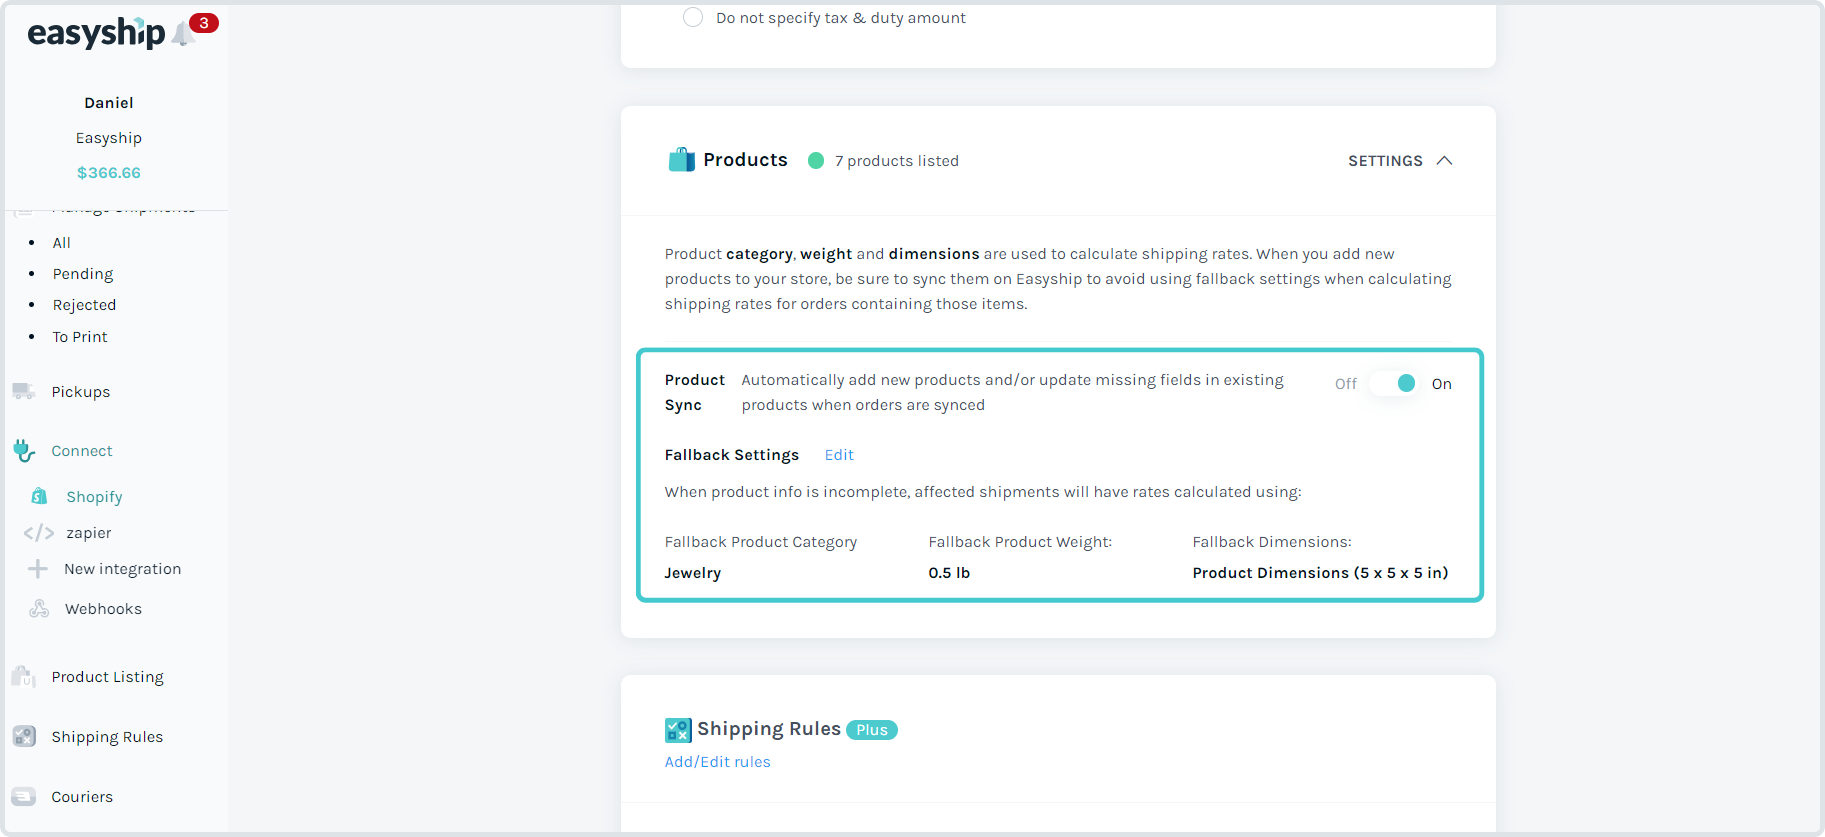Click the Connect plug icon
The width and height of the screenshot is (1825, 837).
pyautogui.click(x=24, y=451)
